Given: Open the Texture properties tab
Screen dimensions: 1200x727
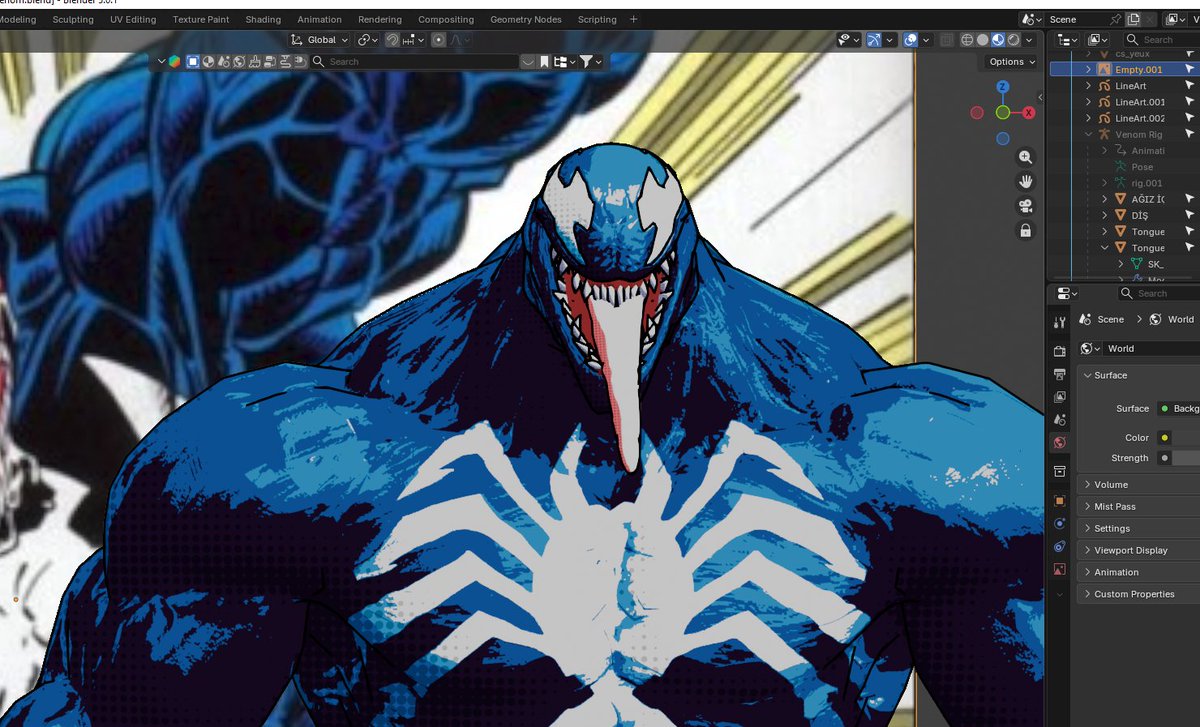Looking at the screenshot, I should 1060,569.
